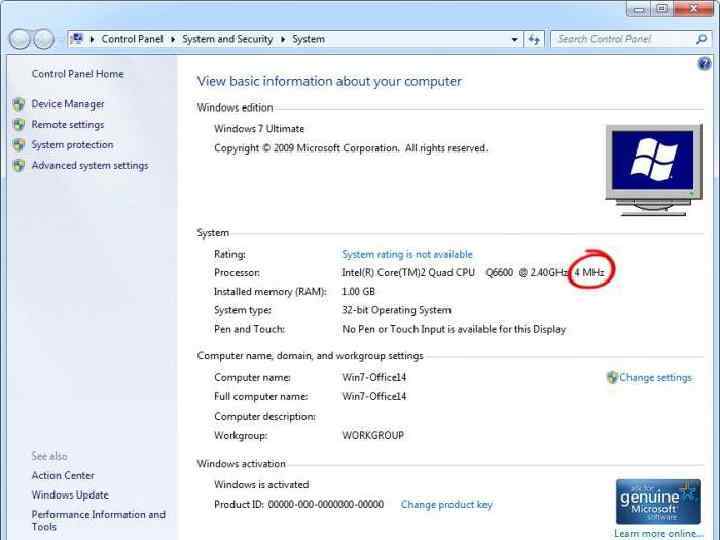Viewport: 720px width, 540px height.
Task: Click the Copyright 2009 Microsoft Corporation text
Action: (351, 148)
